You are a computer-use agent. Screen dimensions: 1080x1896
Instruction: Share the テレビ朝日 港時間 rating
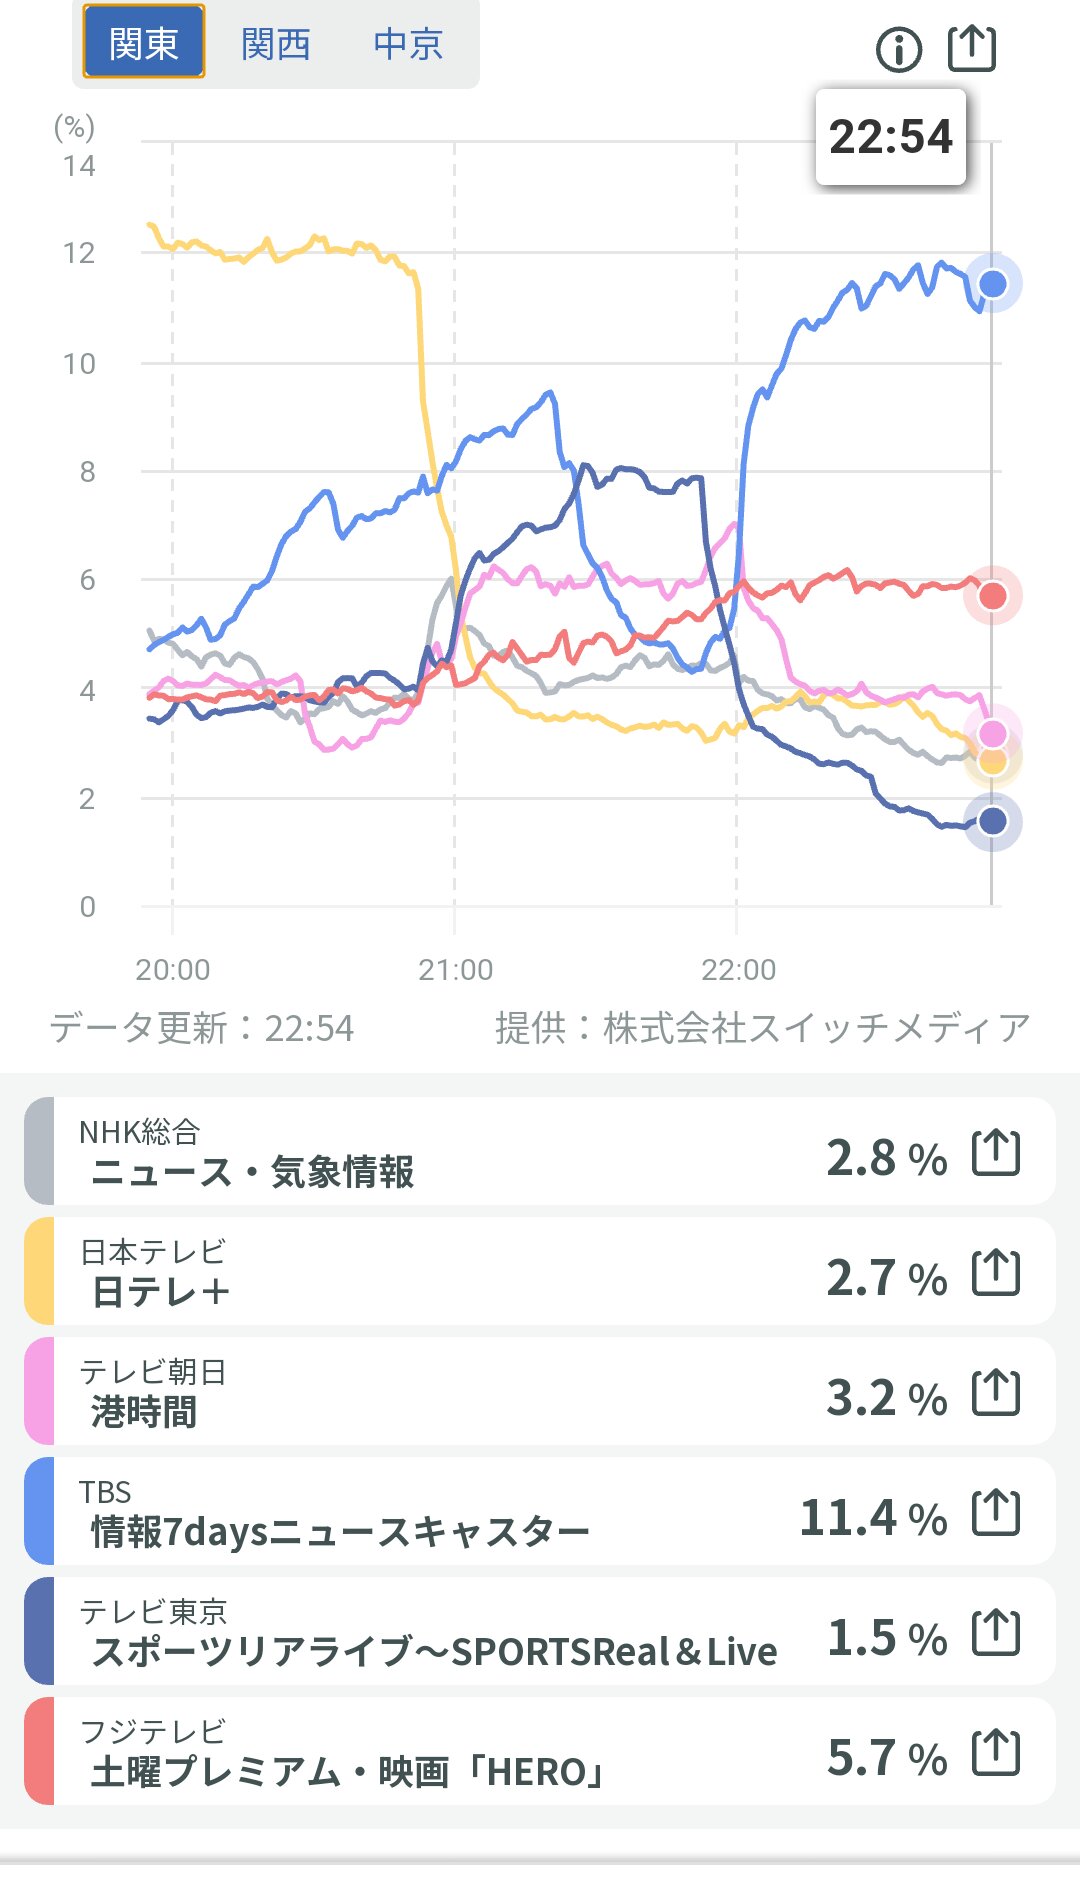[x=996, y=1392]
